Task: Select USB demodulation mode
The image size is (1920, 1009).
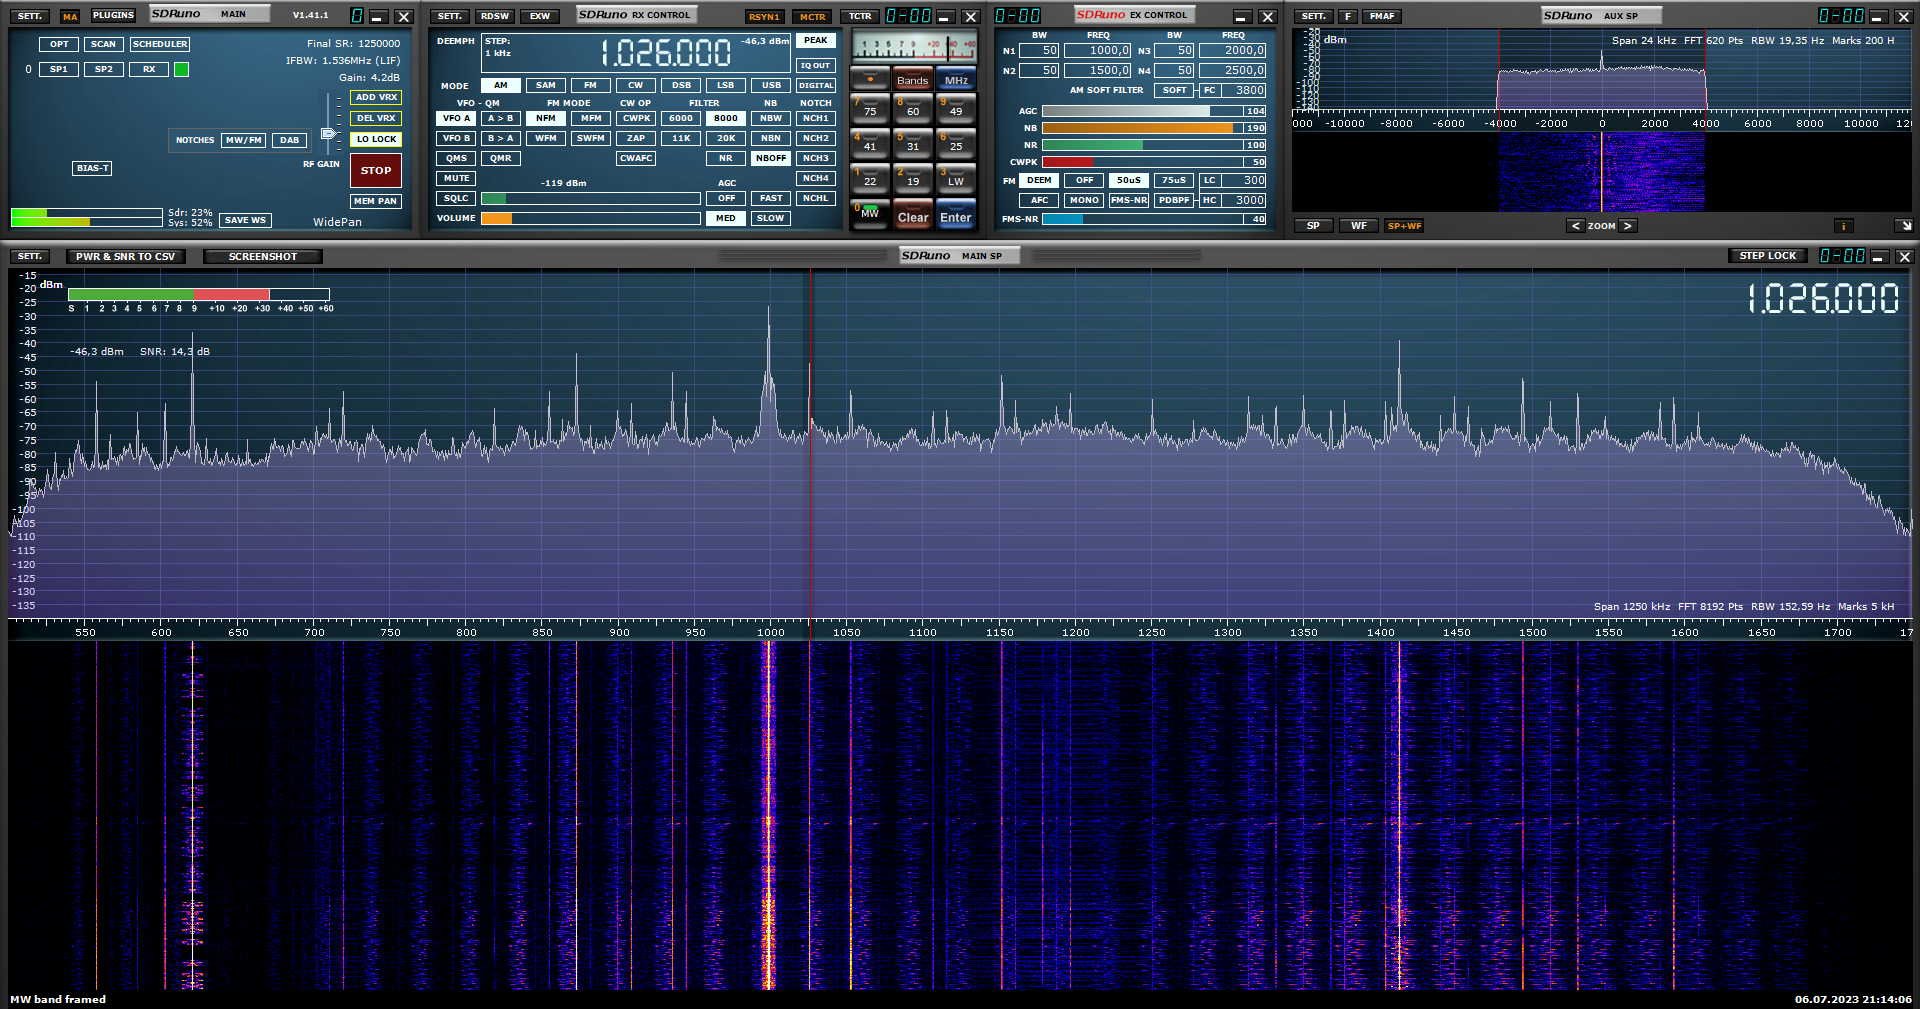Action: tap(770, 85)
